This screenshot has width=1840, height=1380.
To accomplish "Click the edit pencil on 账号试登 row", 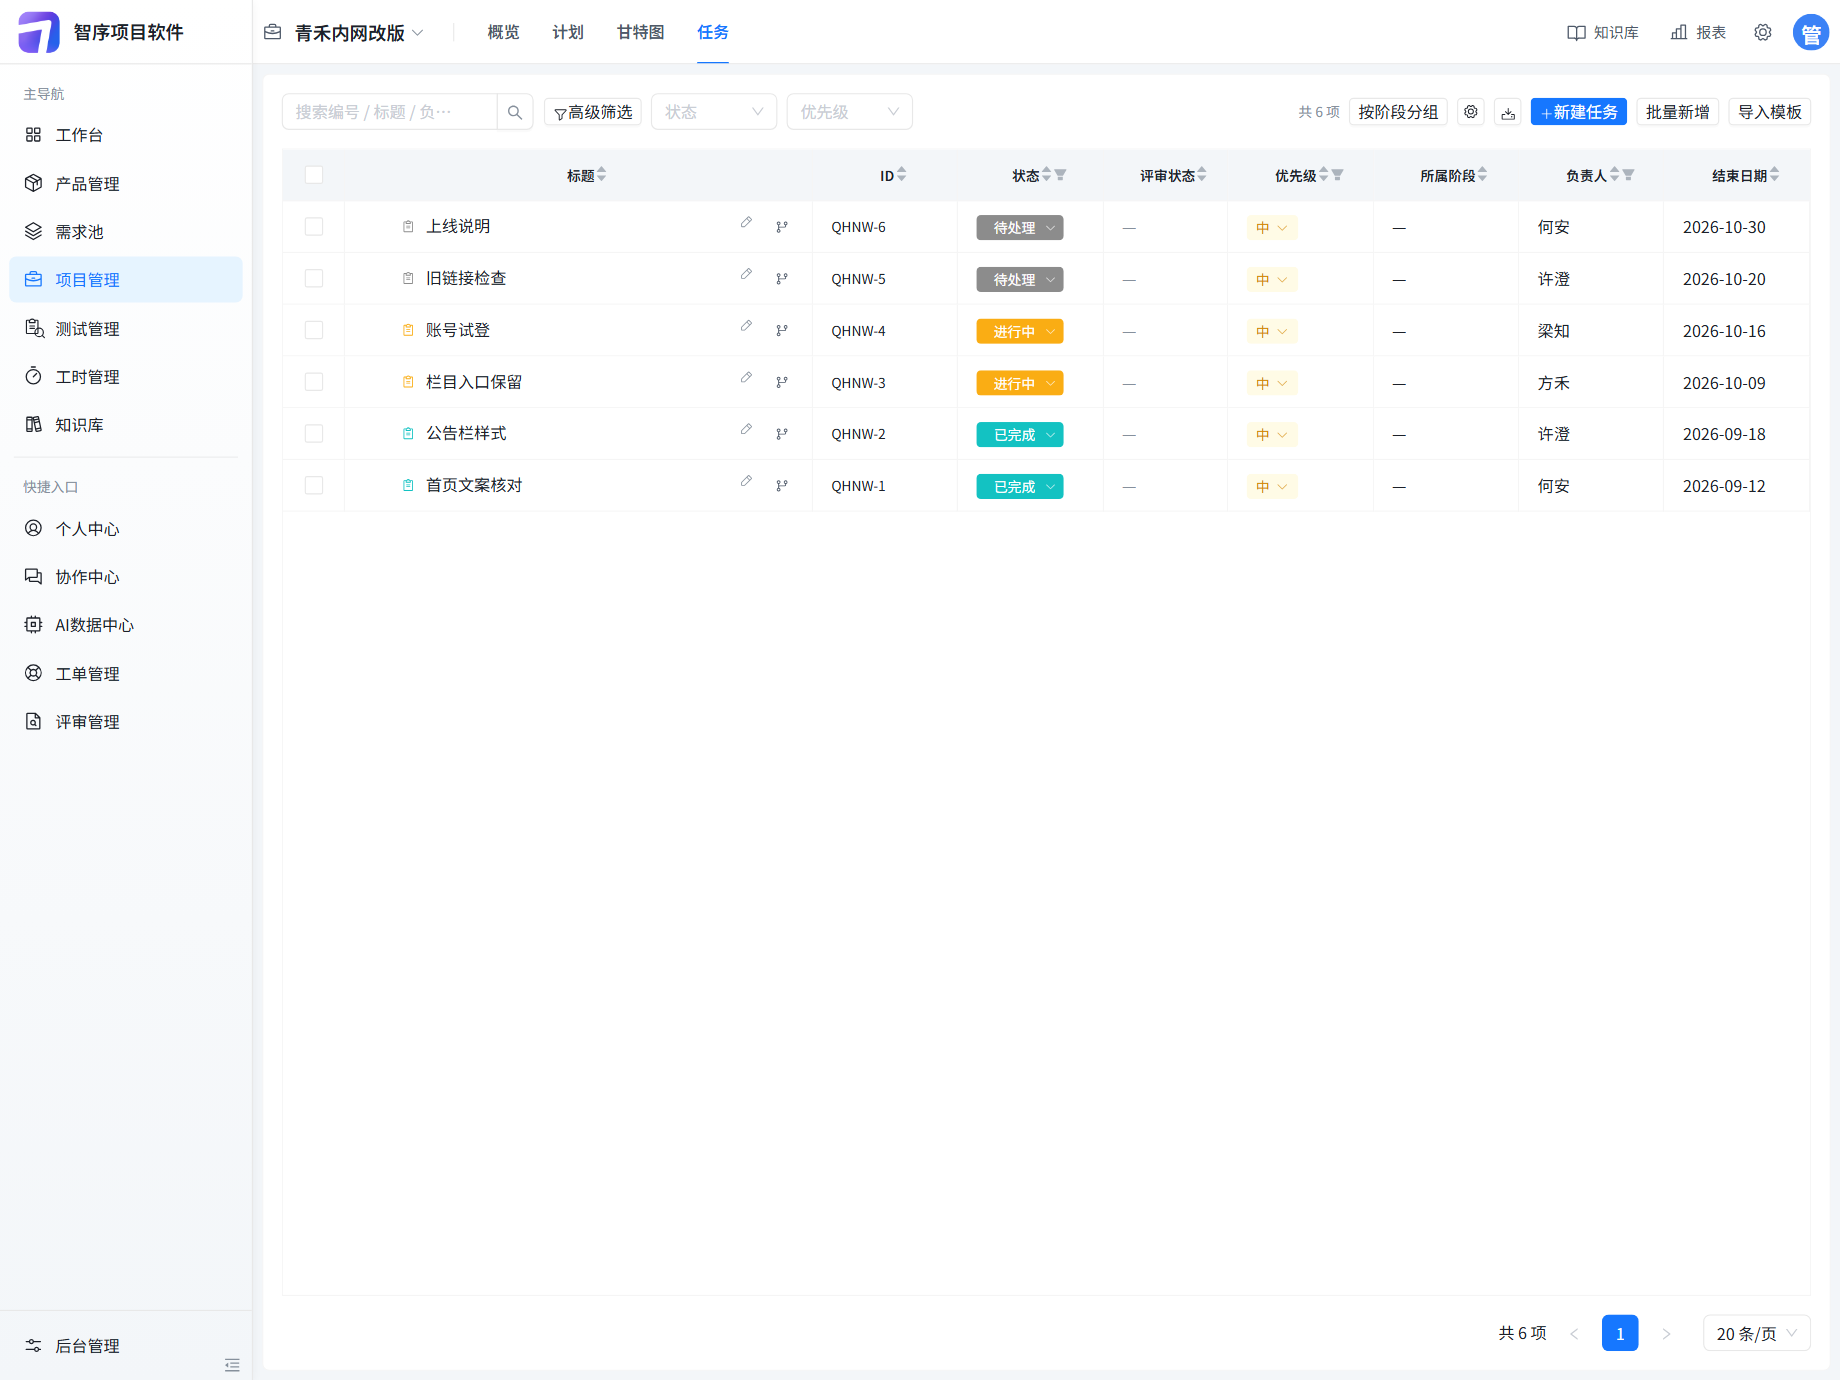I will (x=746, y=326).
